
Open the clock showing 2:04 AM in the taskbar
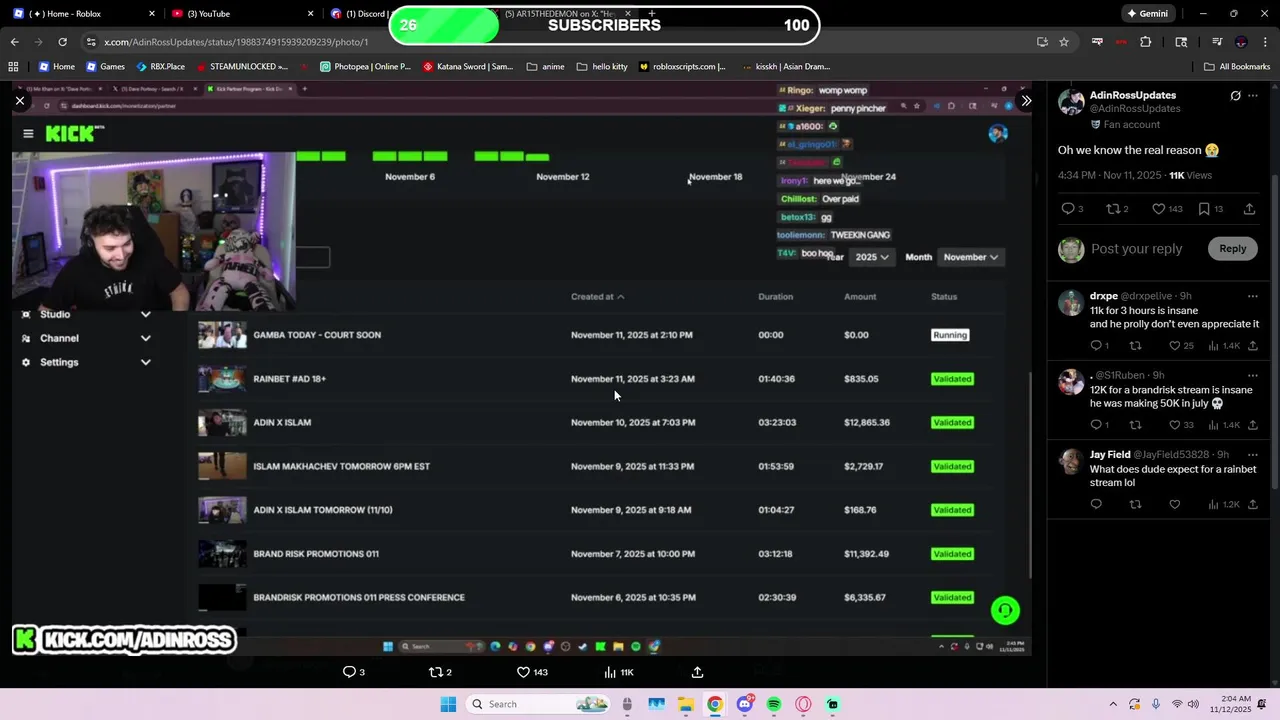1233,704
